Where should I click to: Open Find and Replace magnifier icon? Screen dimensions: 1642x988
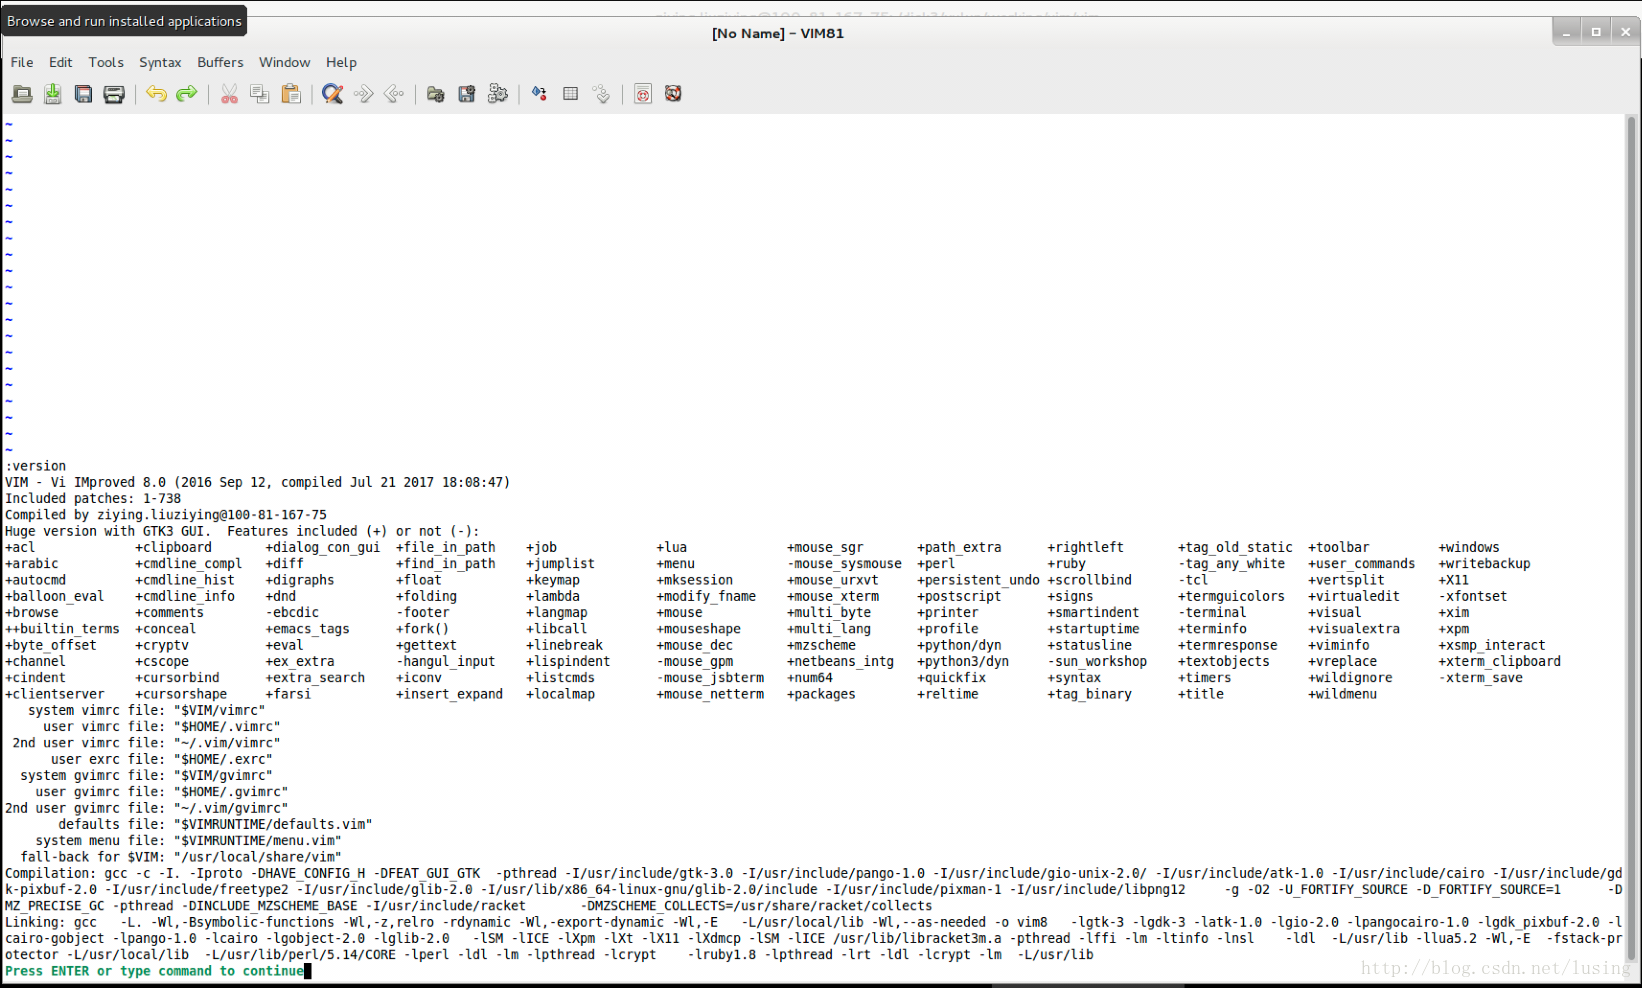click(x=333, y=94)
